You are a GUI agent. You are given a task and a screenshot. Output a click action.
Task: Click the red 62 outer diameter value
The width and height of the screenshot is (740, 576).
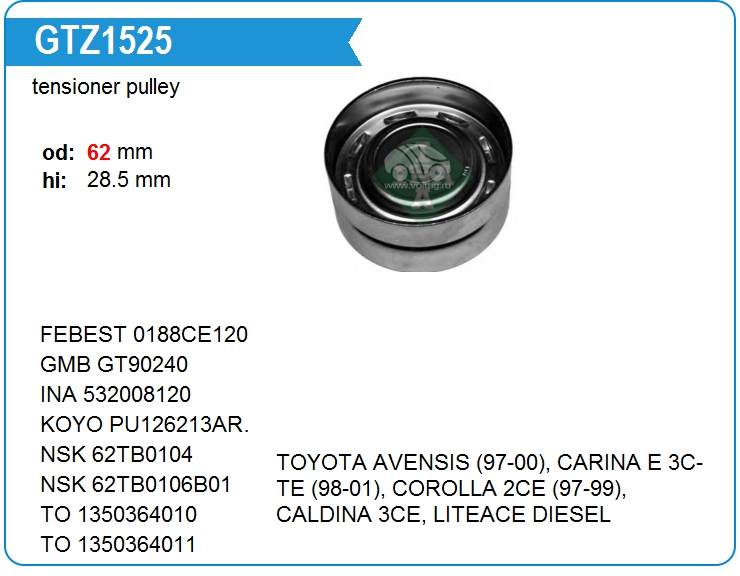[x=99, y=152]
